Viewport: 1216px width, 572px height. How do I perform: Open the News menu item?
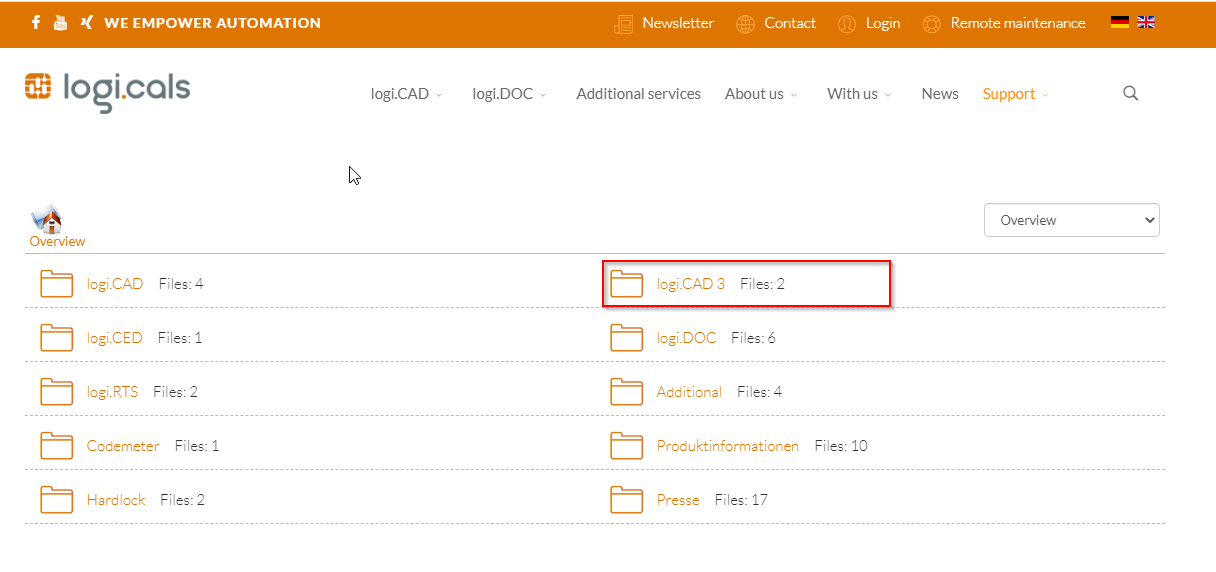[940, 94]
